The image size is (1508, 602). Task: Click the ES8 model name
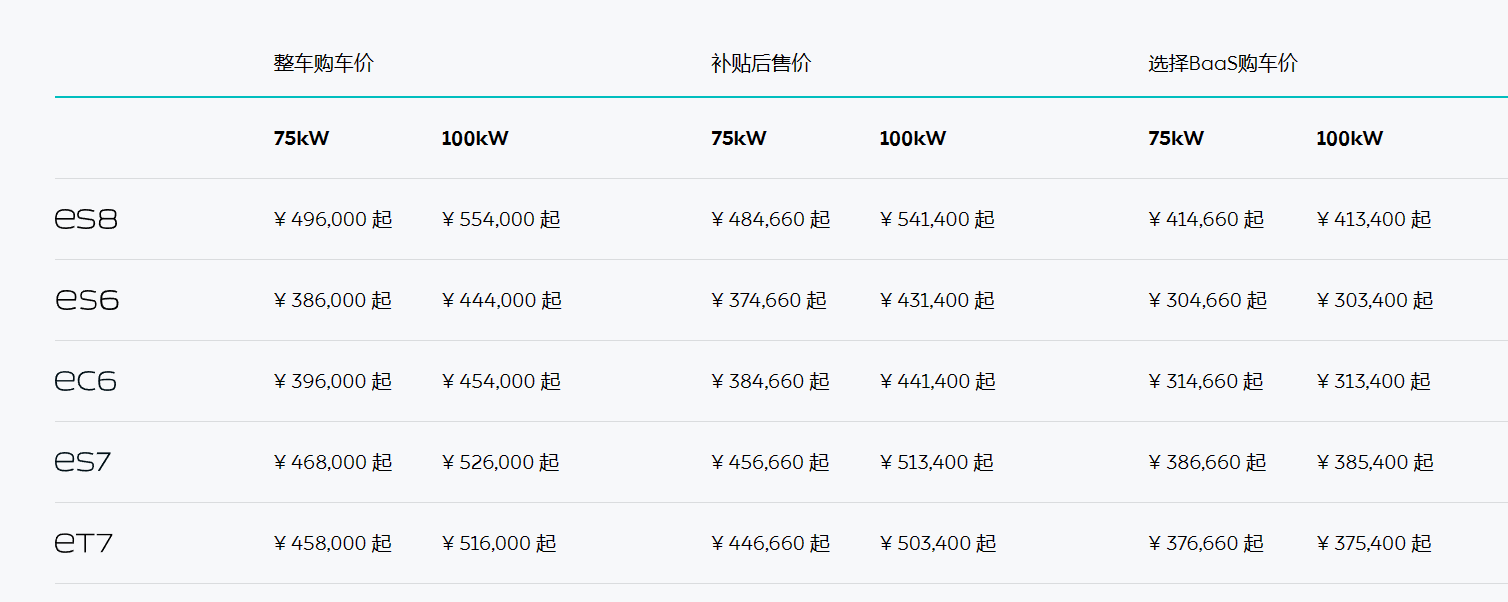(x=86, y=219)
